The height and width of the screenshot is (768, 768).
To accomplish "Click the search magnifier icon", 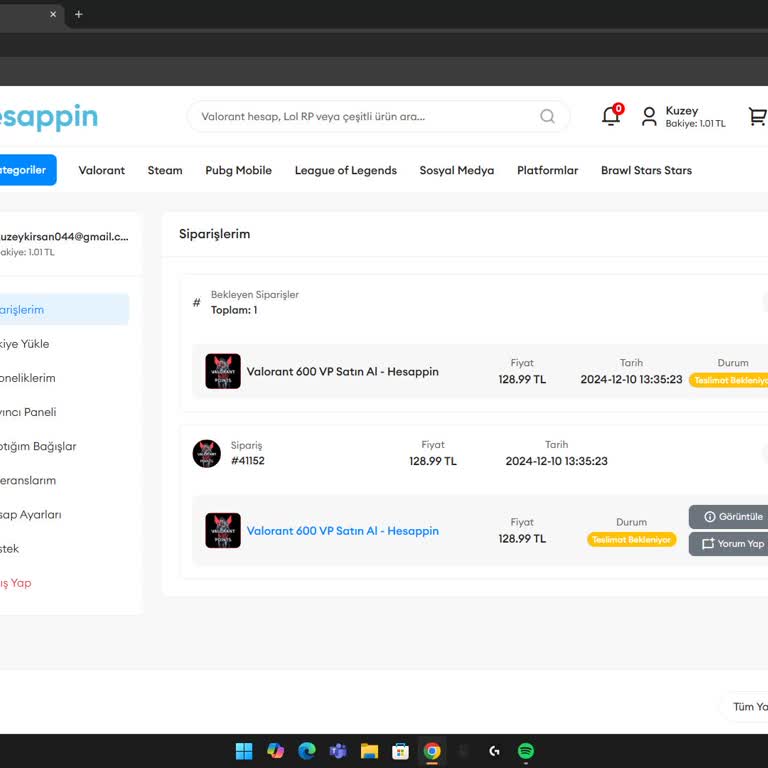I will coord(547,116).
